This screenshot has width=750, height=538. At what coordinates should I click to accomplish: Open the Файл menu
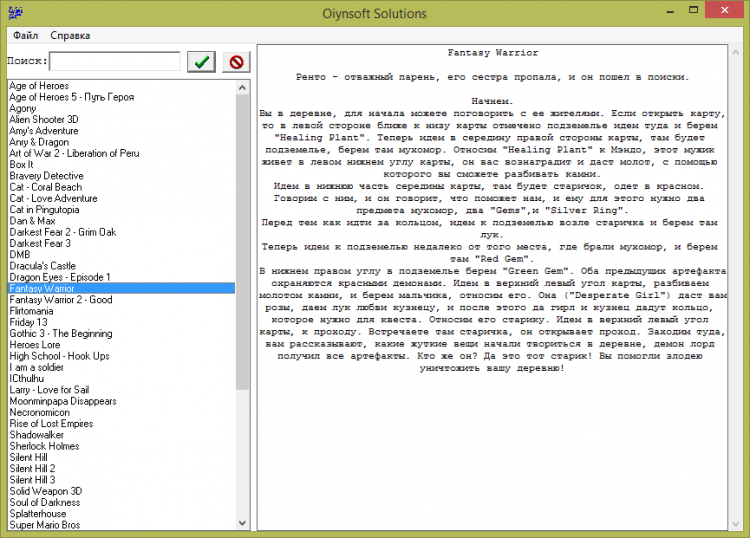(x=25, y=35)
